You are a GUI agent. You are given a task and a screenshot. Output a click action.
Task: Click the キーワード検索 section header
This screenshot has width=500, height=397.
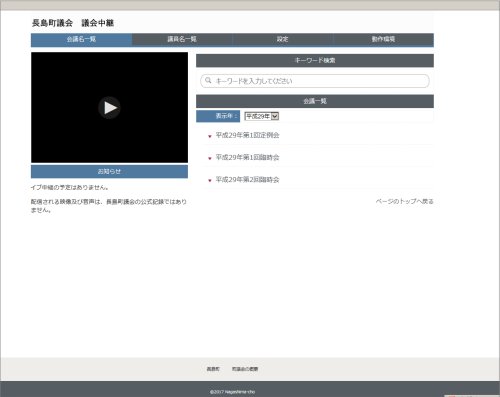click(x=315, y=60)
